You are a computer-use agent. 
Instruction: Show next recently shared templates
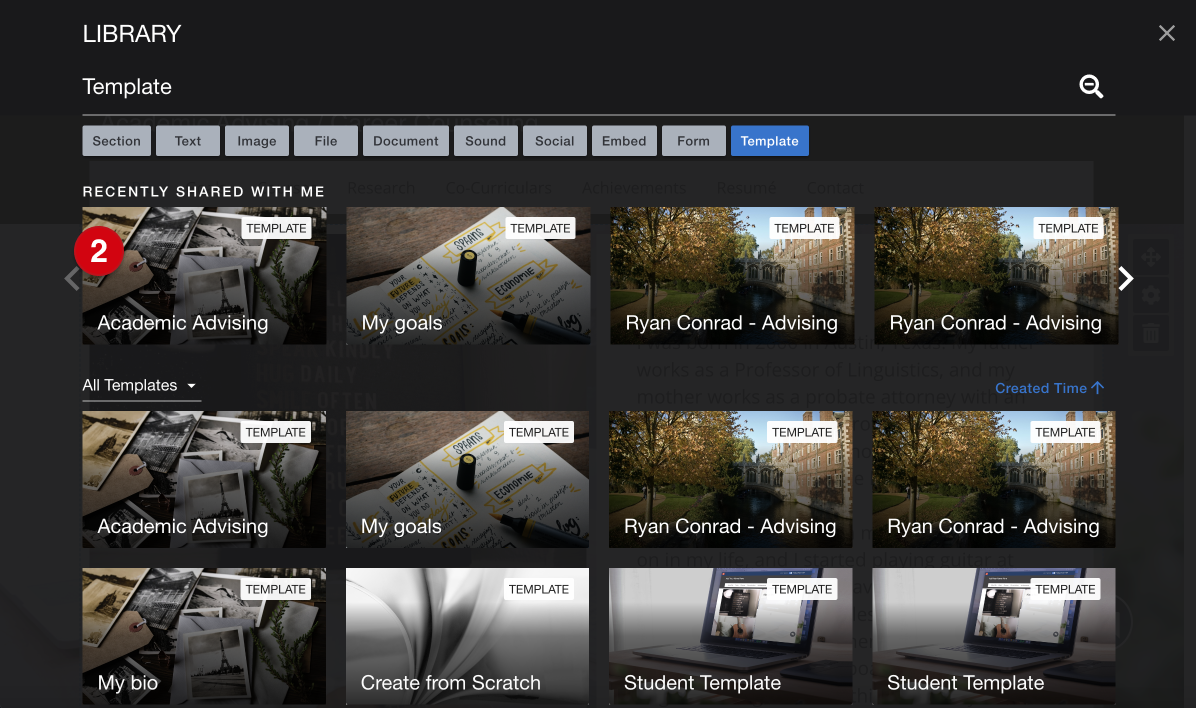tap(1126, 279)
